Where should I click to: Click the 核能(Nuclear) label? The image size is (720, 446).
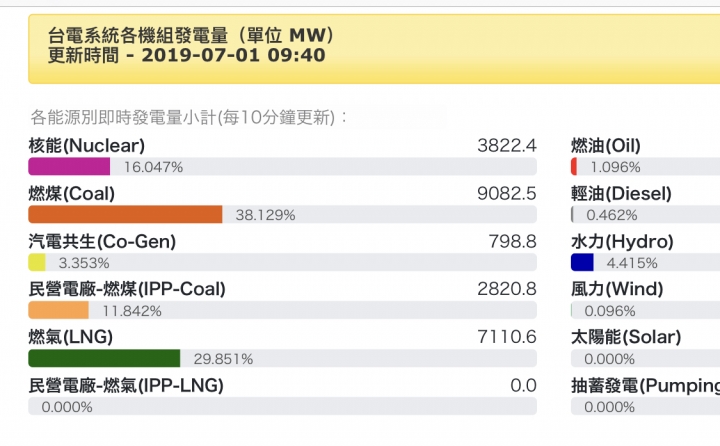87,146
